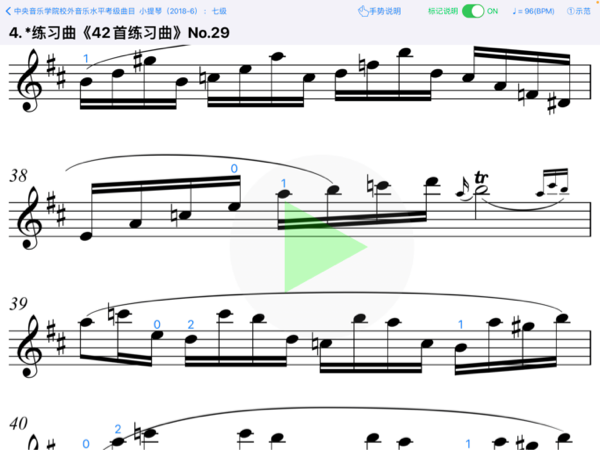Tap the treble clef on measure 38 staff

tap(29, 218)
